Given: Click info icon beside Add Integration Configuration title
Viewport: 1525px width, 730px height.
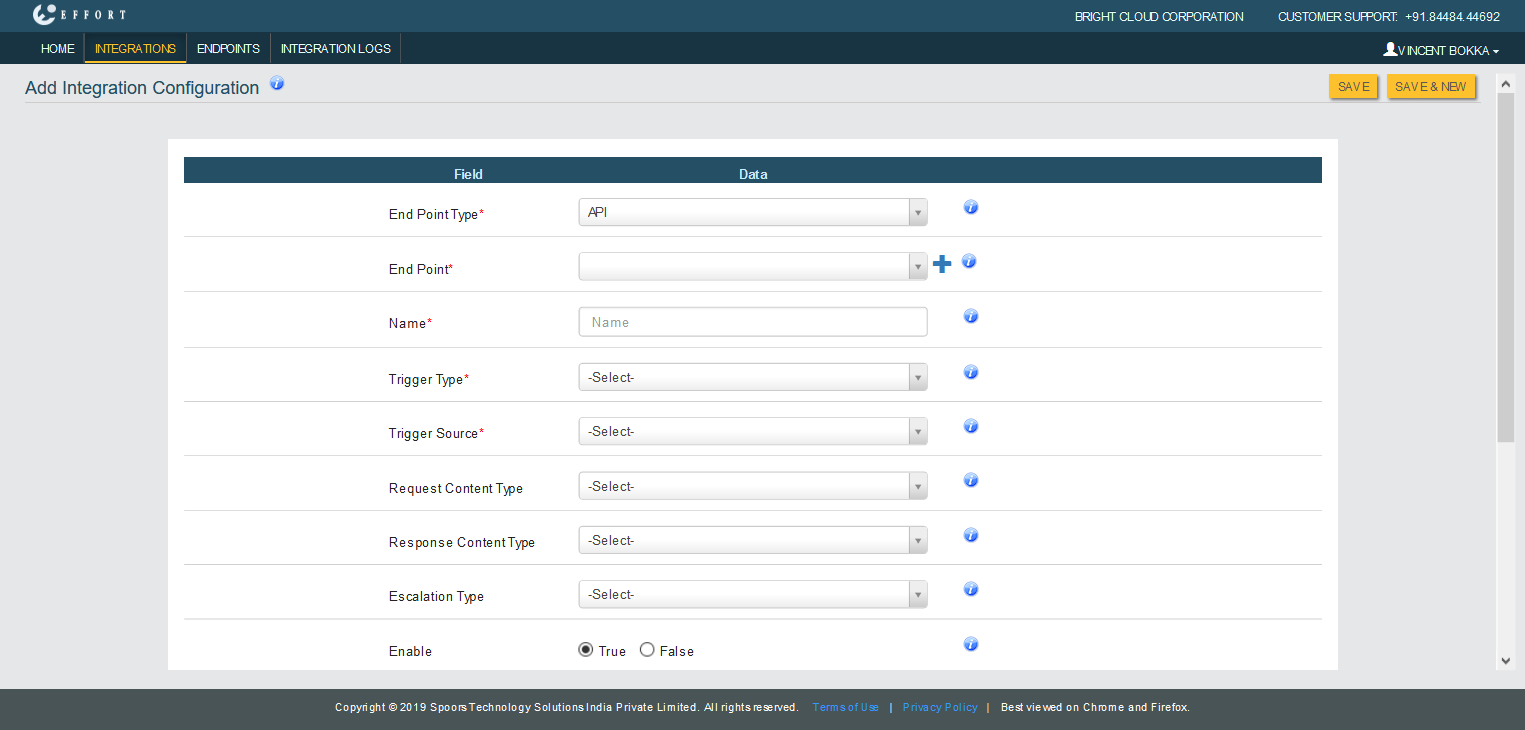Looking at the screenshot, I should coord(277,84).
